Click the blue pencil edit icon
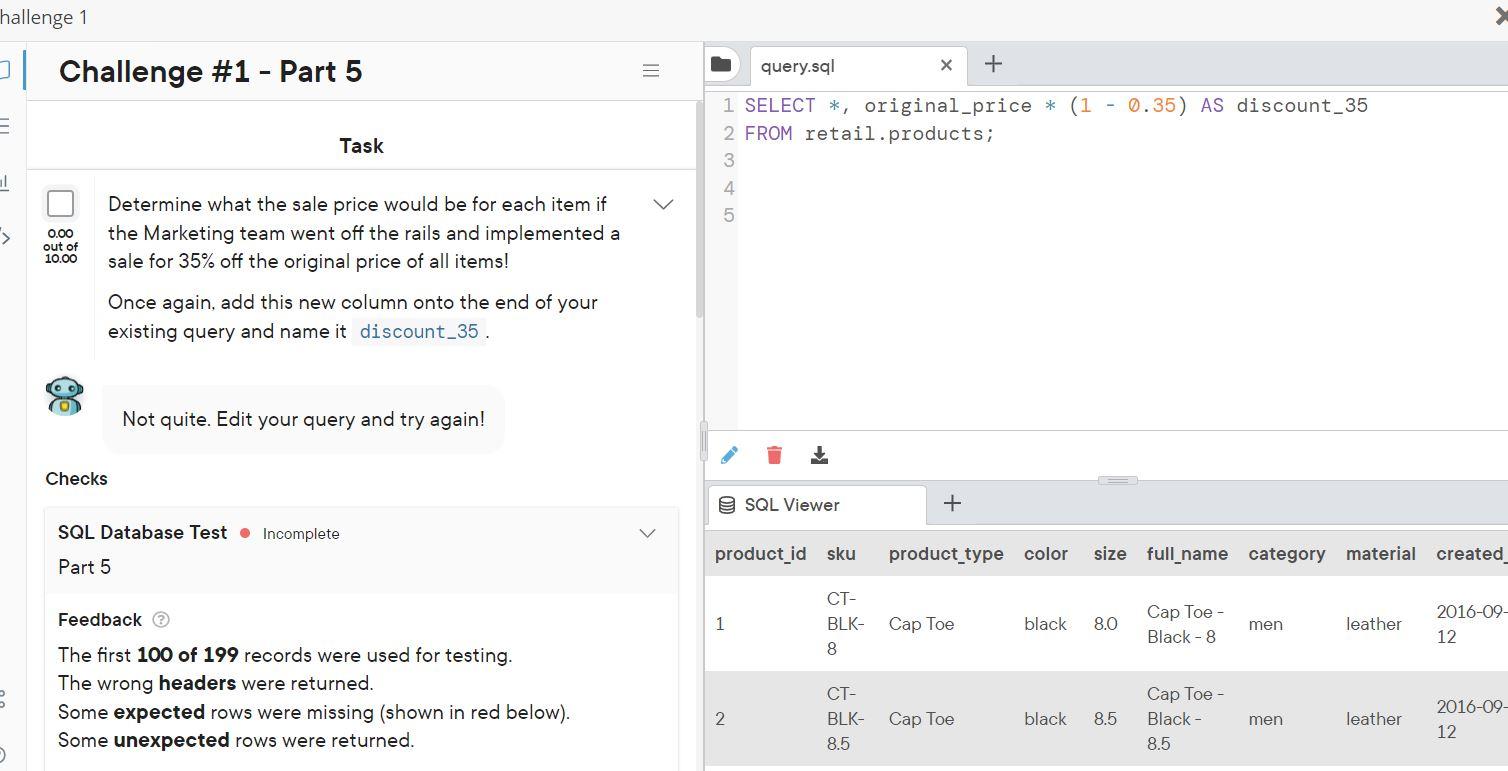1508x771 pixels. click(x=729, y=455)
